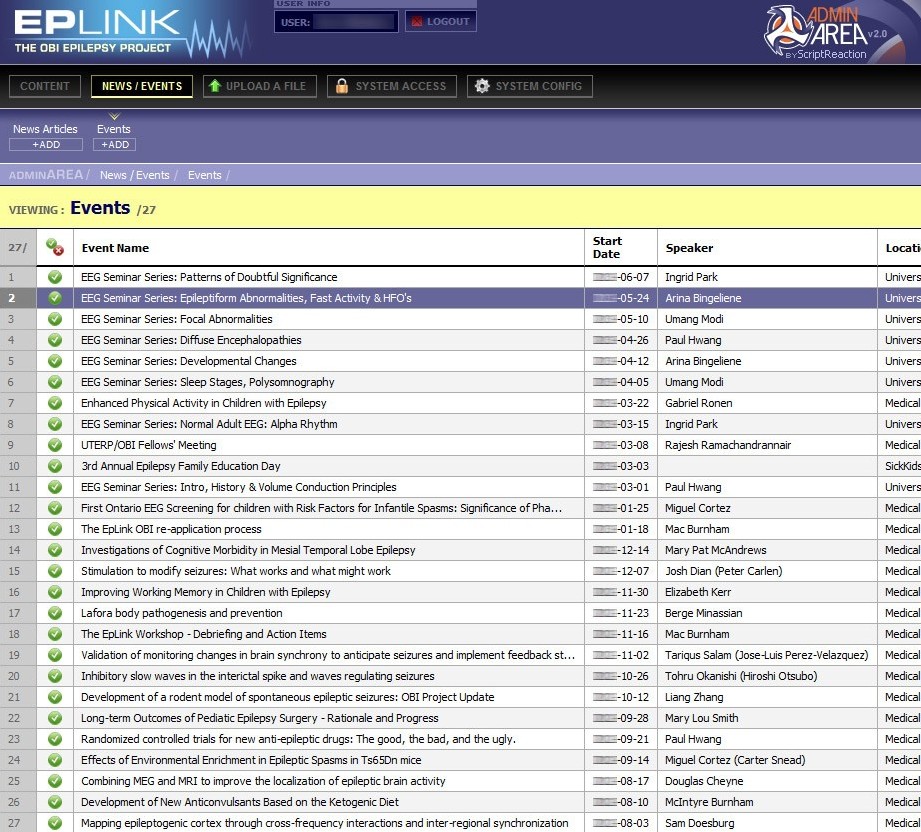Open 'Investigations of Cognitive Morbidity' event row
This screenshot has width=921, height=832.
coord(248,550)
